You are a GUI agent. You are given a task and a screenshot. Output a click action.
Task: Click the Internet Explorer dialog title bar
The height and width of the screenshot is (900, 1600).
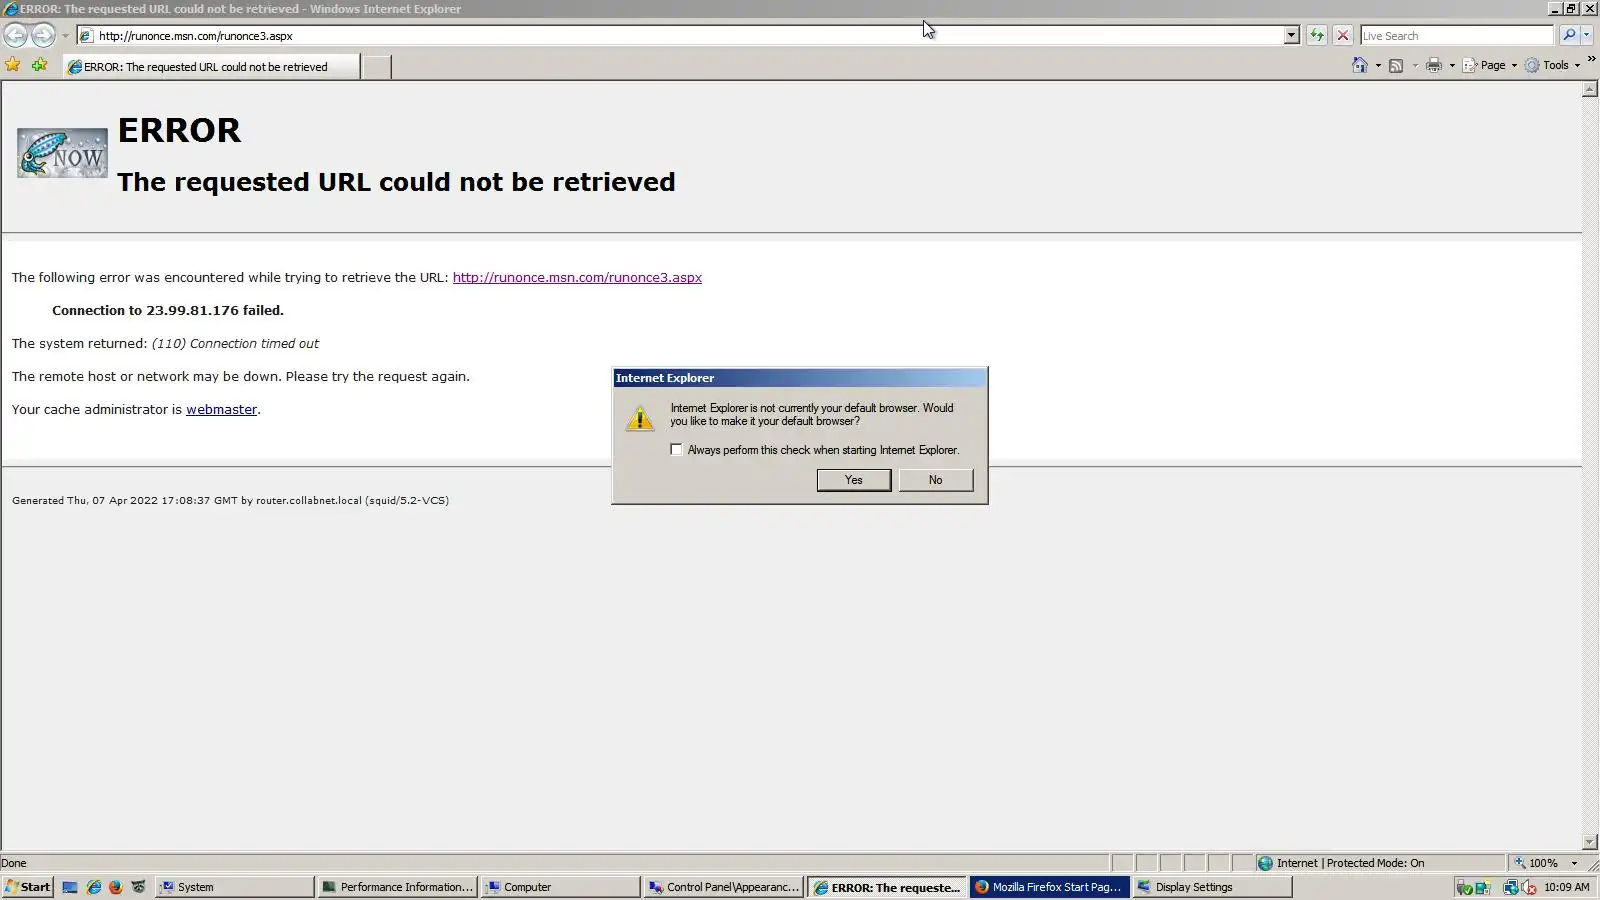click(x=800, y=378)
